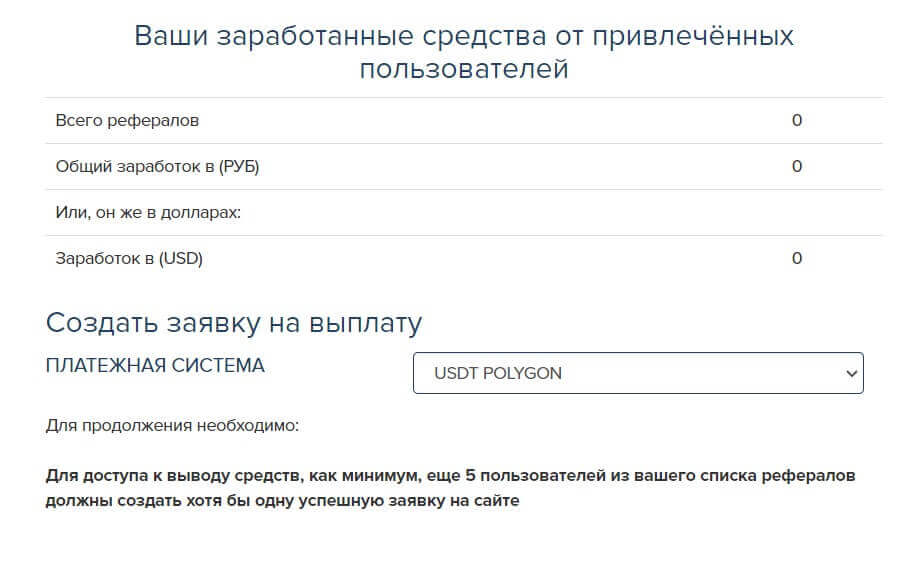Click the "Общий заработок" row label
This screenshot has height=573, width=918.
tap(128, 166)
